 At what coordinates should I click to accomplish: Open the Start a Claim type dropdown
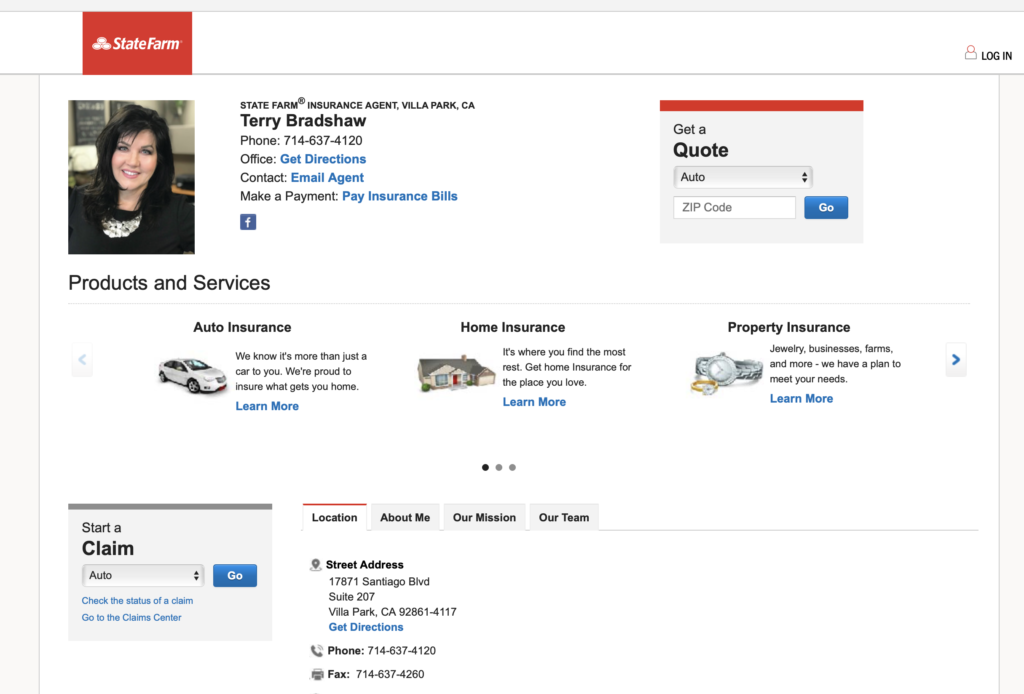click(x=143, y=575)
